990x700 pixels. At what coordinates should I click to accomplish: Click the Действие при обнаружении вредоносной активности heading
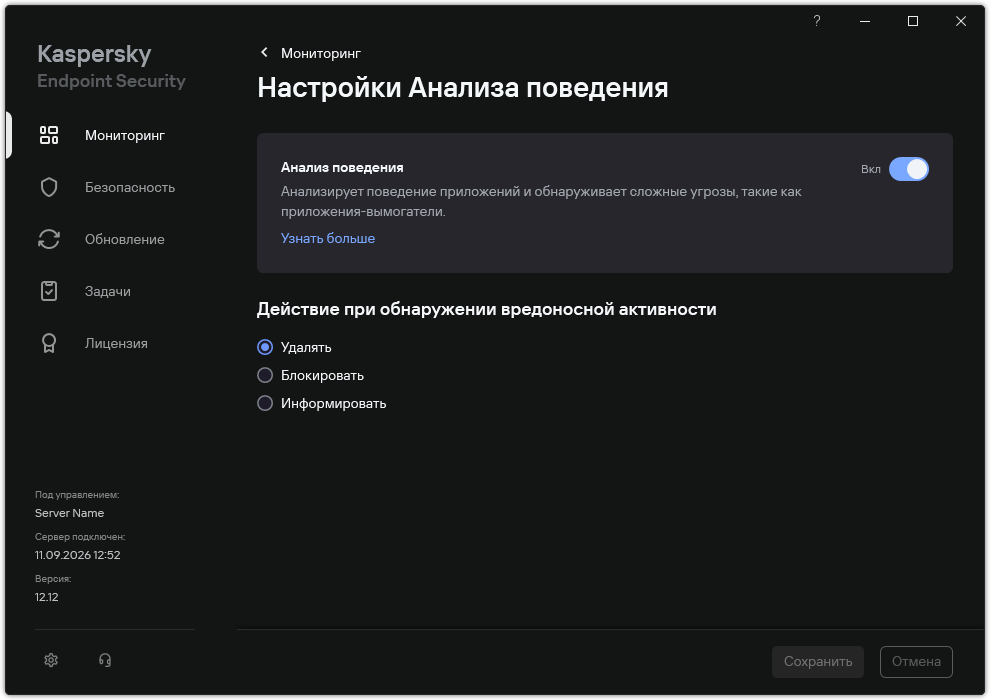[486, 309]
